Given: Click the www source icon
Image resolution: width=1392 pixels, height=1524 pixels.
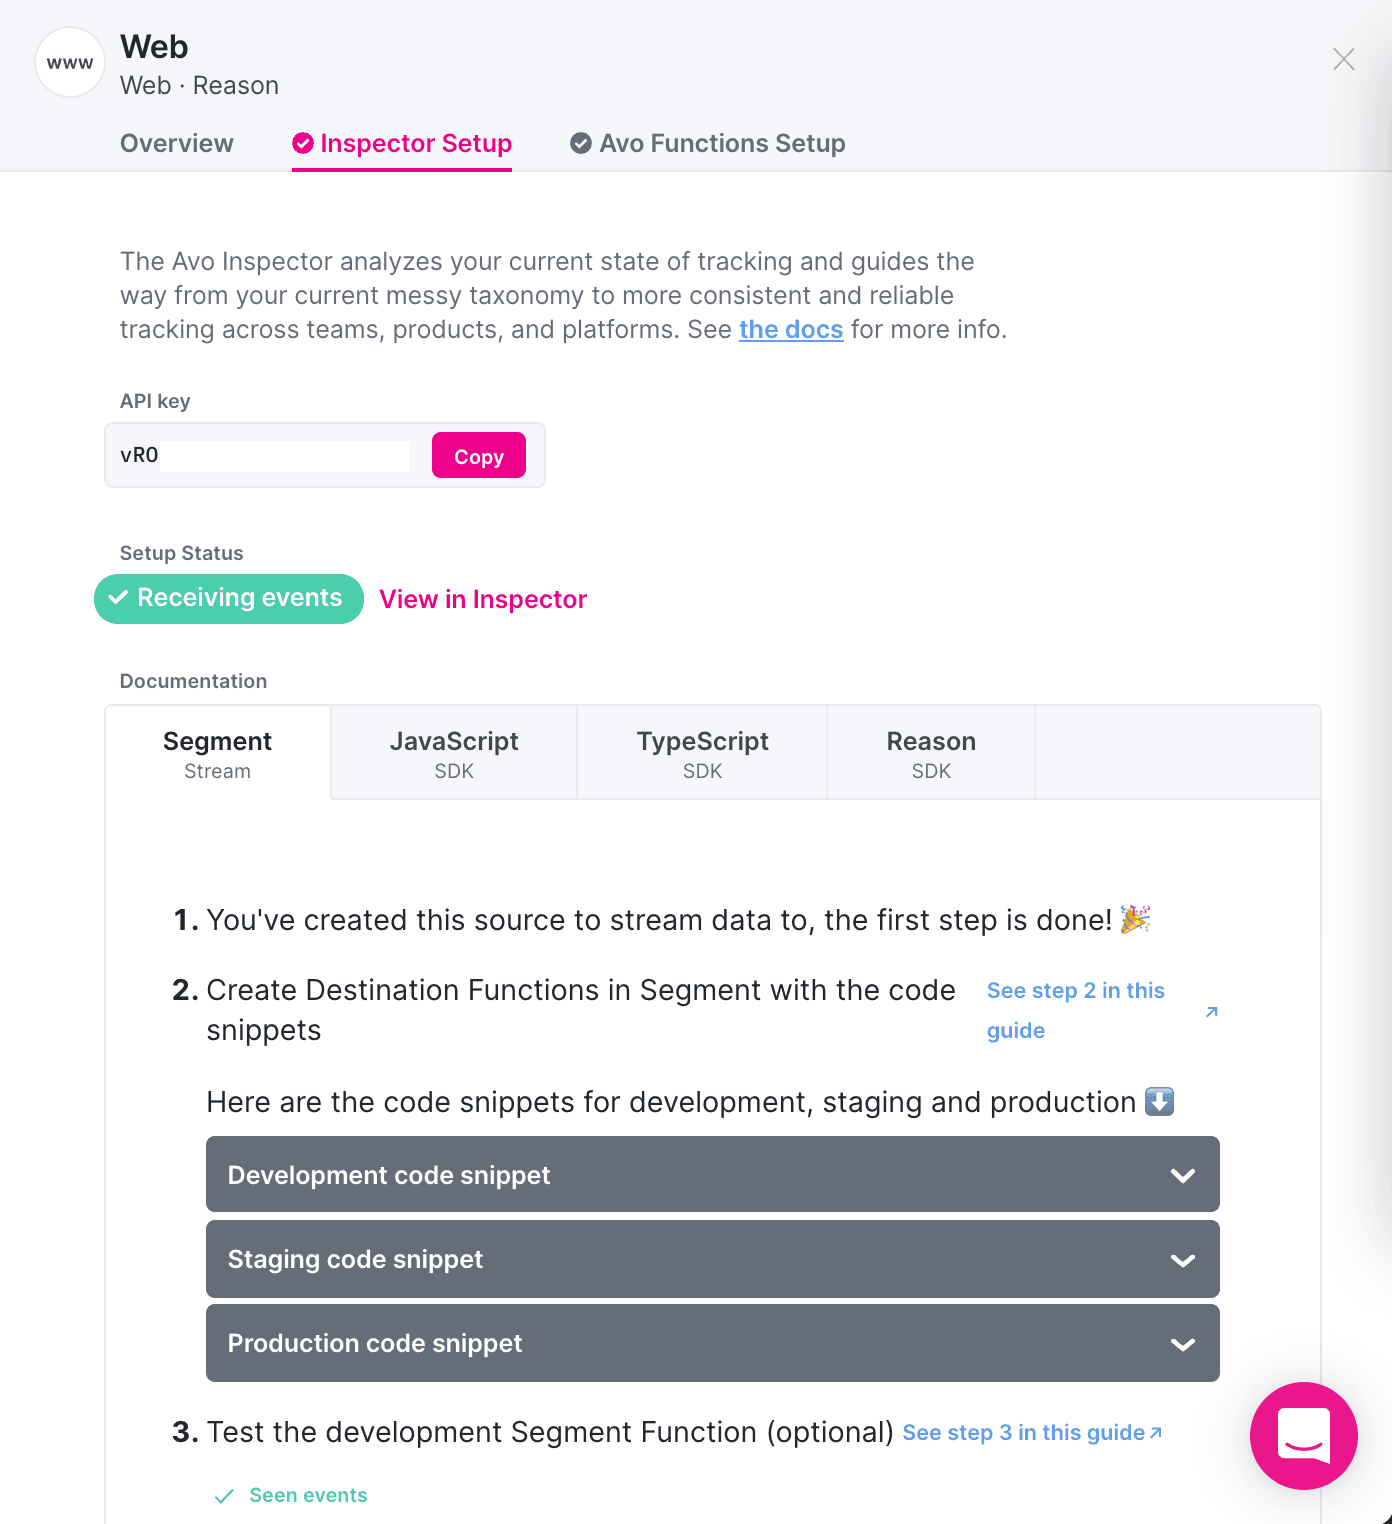Looking at the screenshot, I should [x=68, y=61].
